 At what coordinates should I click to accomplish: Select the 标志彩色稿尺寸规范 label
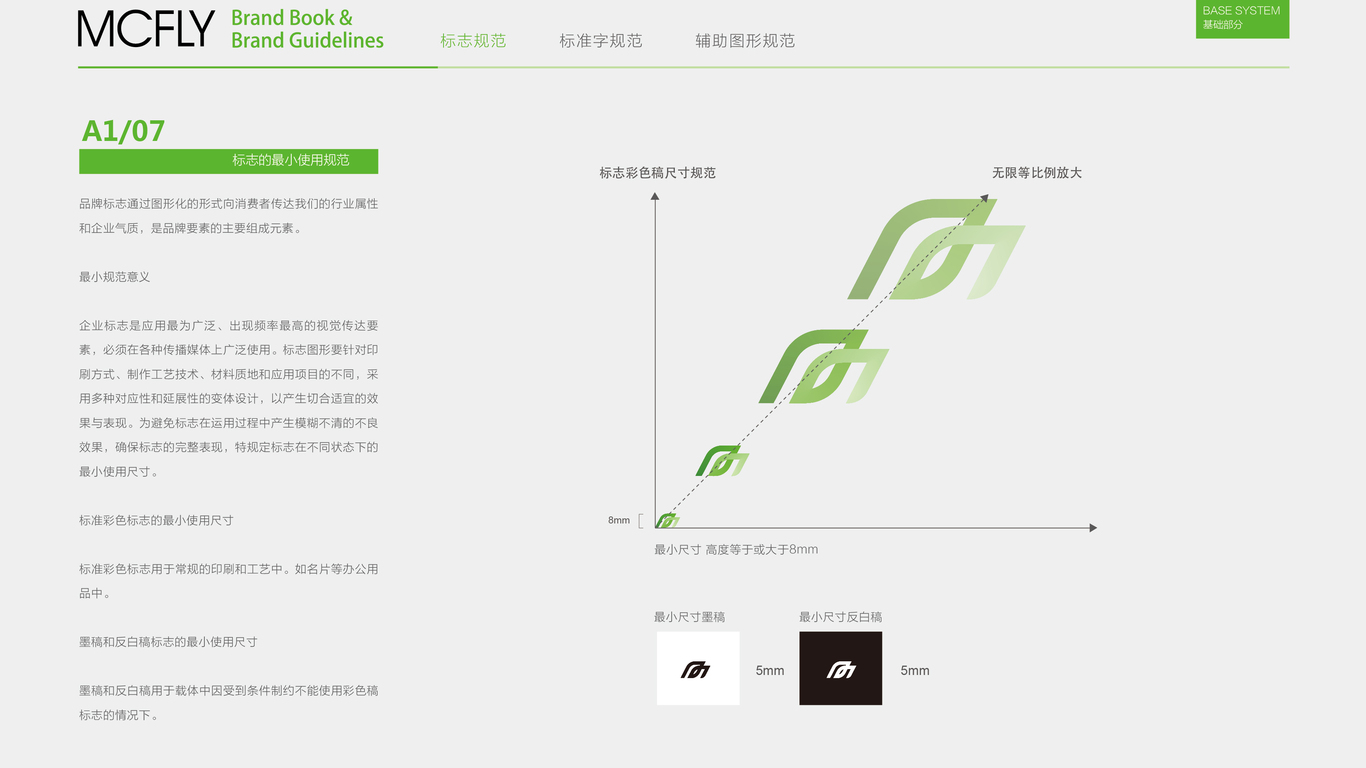(x=657, y=173)
